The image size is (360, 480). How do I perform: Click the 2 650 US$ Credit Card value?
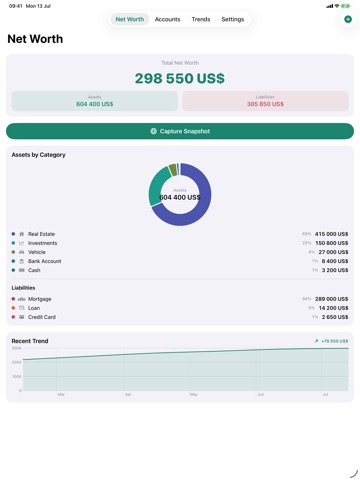tap(335, 317)
